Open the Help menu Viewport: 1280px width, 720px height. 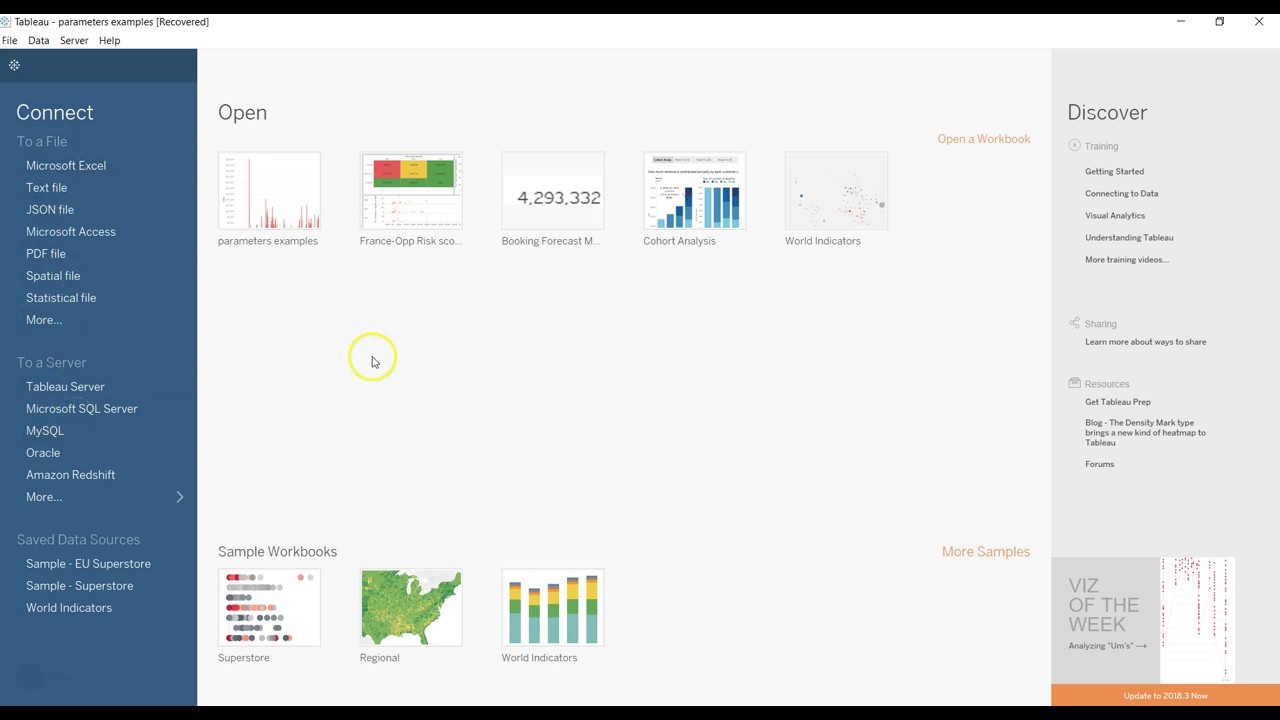coord(110,41)
